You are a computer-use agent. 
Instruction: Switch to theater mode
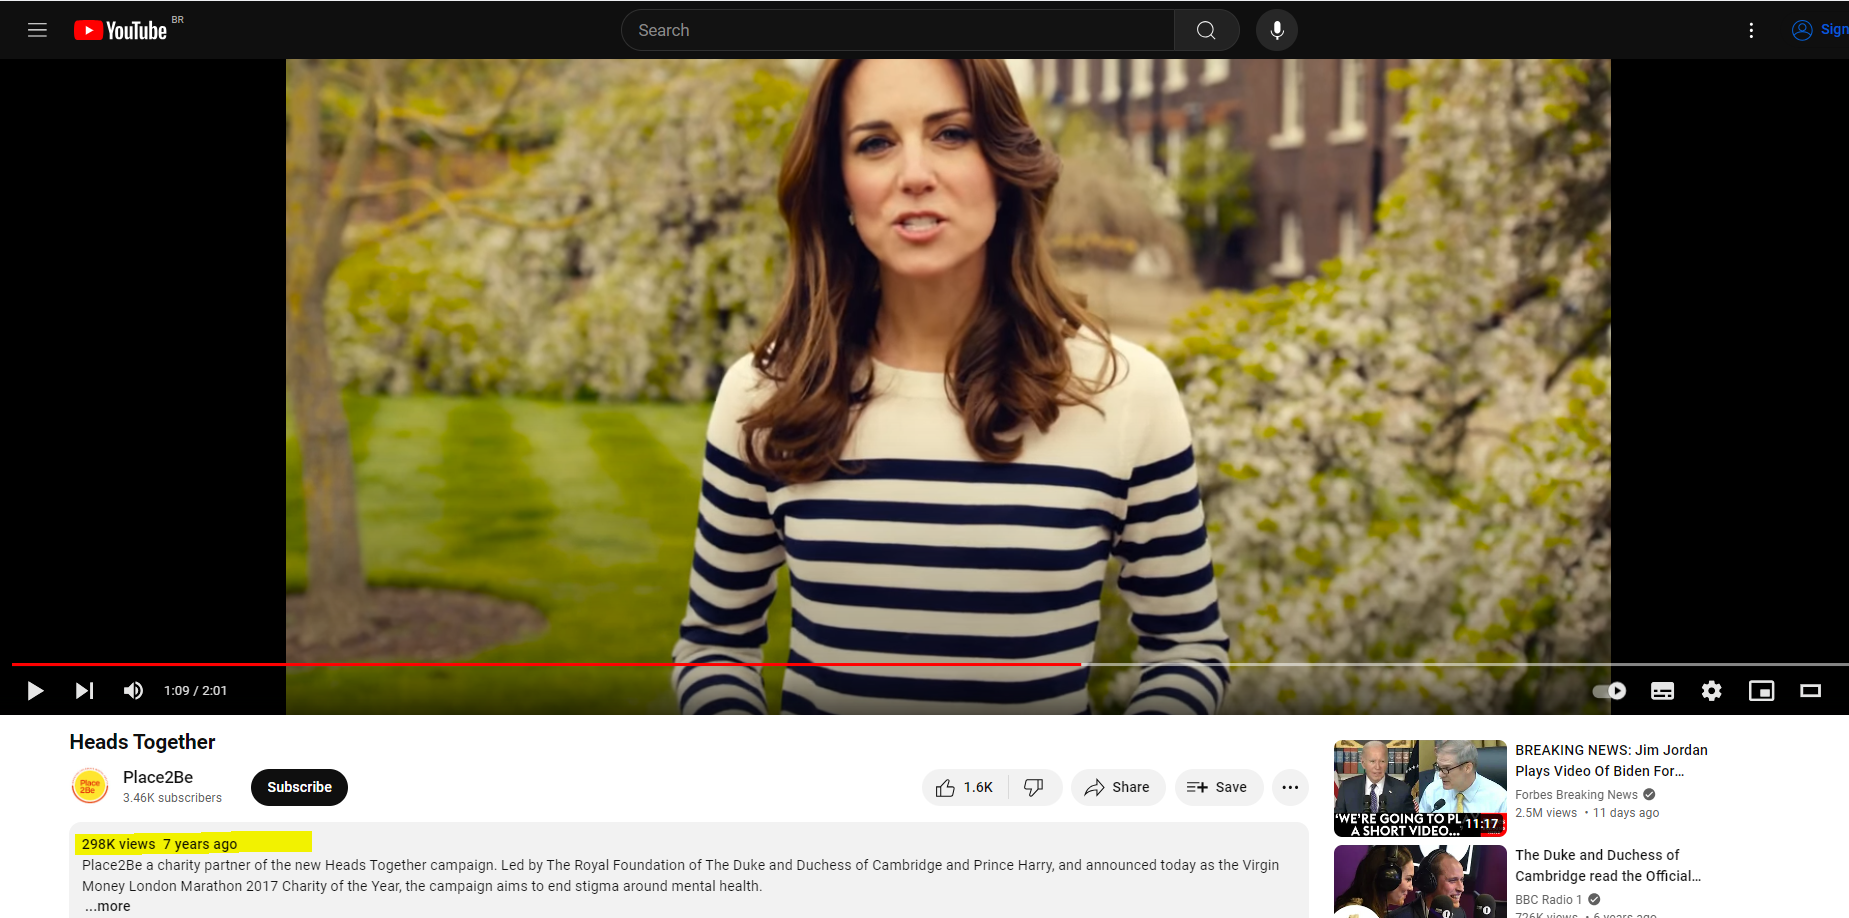[1810, 691]
